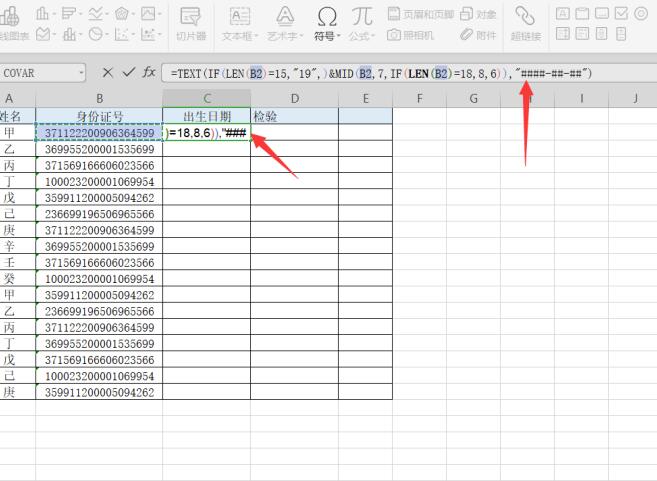Insert a 超链接 hyperlink

[525, 24]
